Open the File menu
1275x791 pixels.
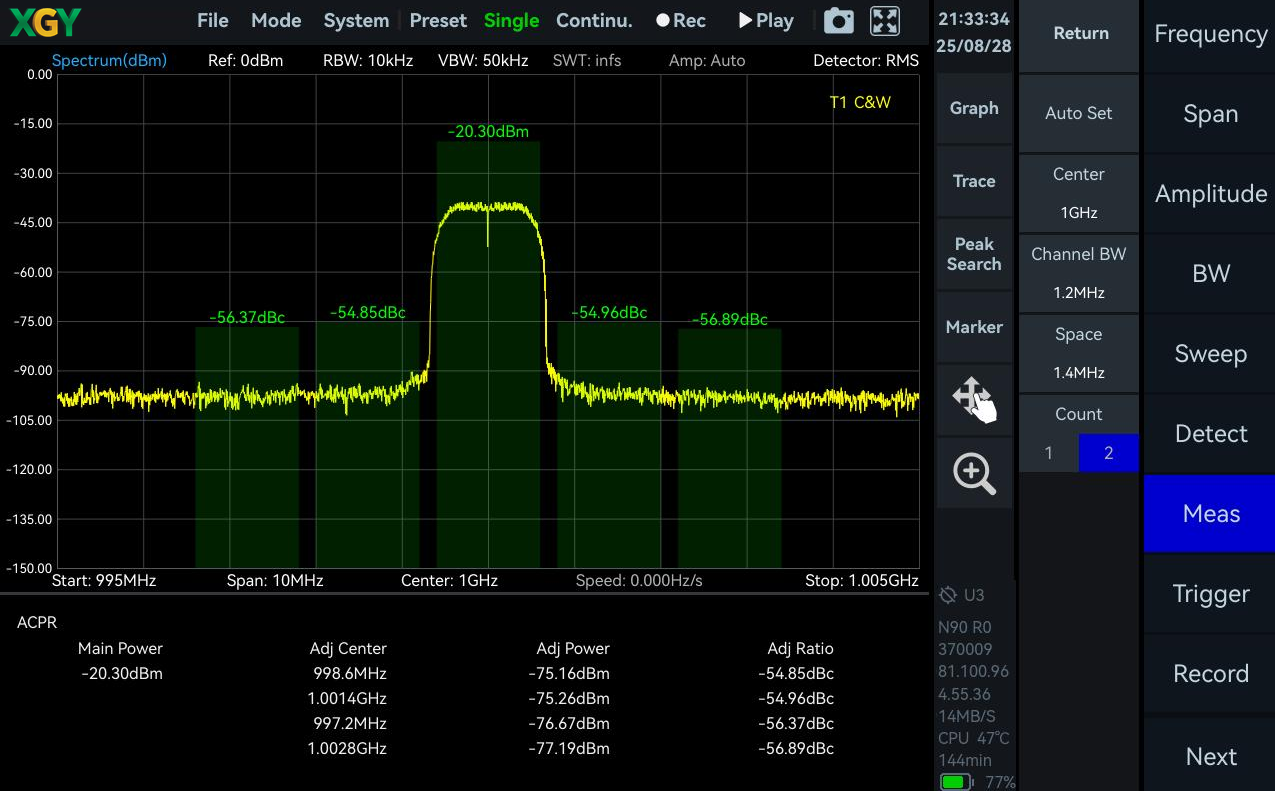tap(213, 20)
